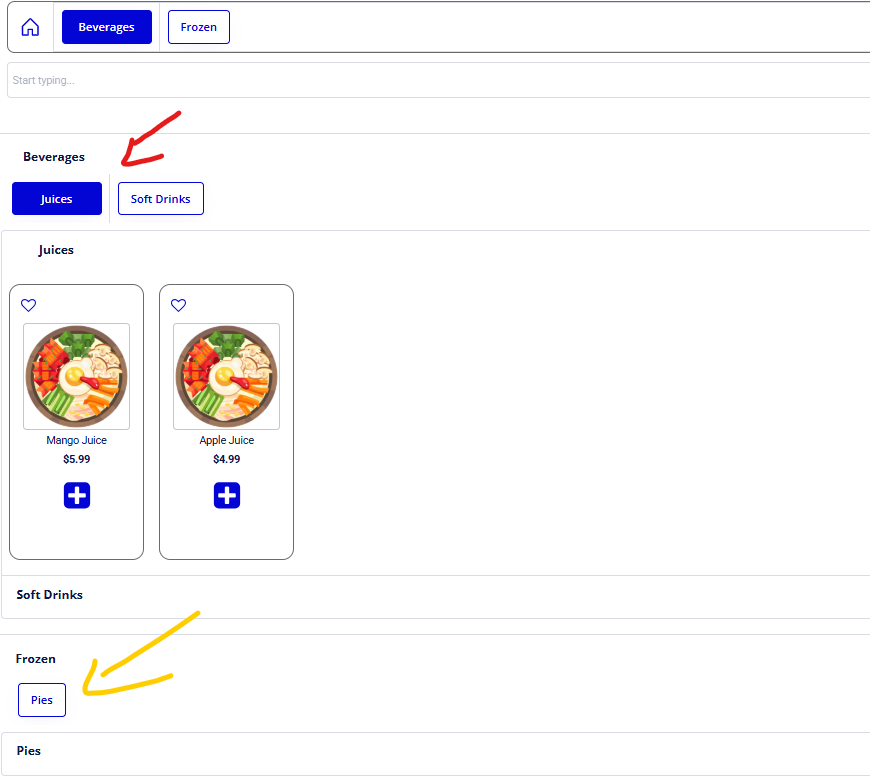Click the Apple Juice product name
This screenshot has width=870, height=782.
pyautogui.click(x=226, y=440)
